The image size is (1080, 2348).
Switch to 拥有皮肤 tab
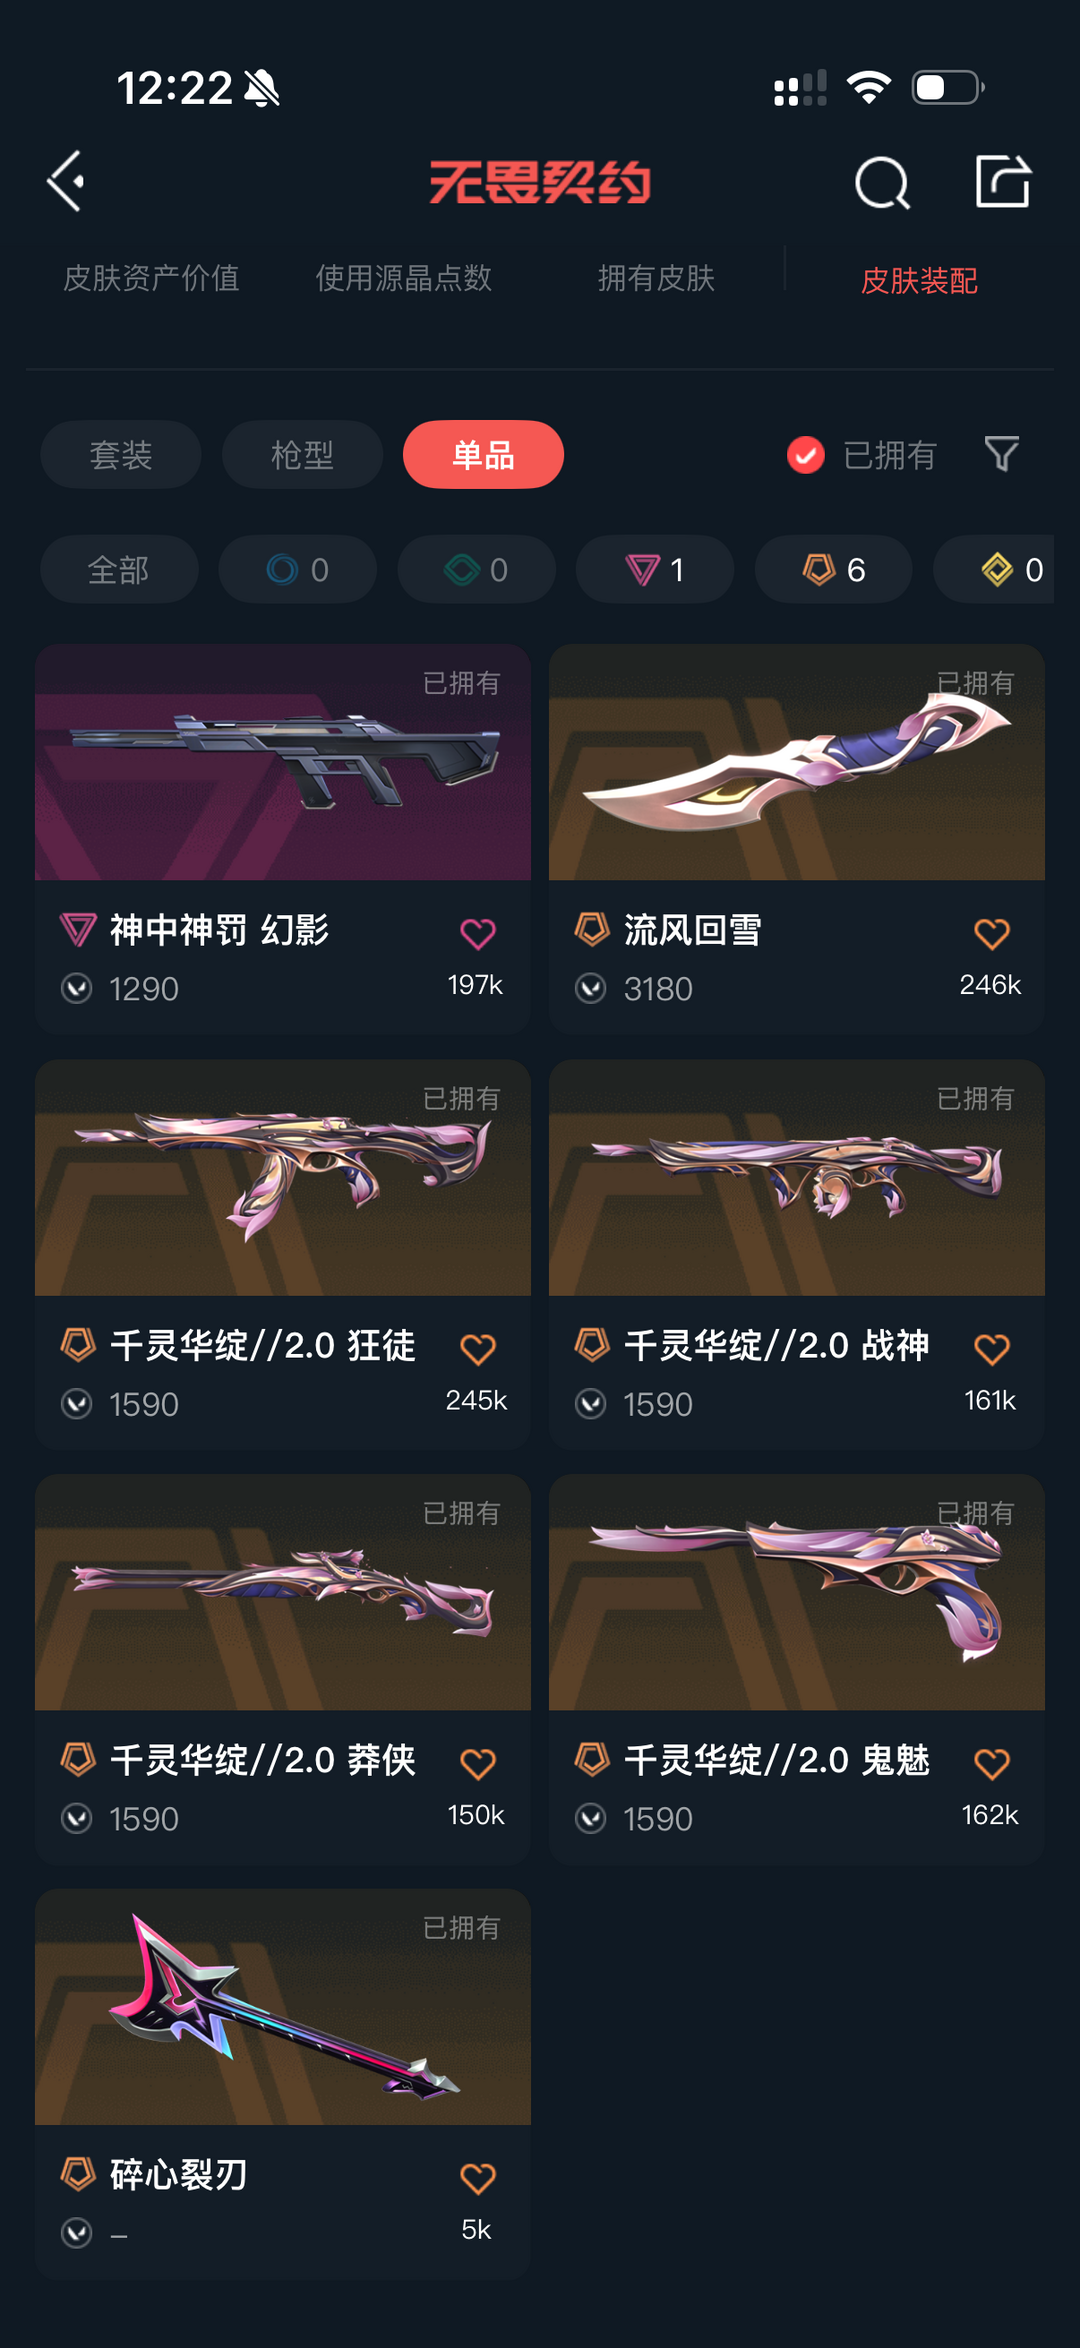click(656, 278)
